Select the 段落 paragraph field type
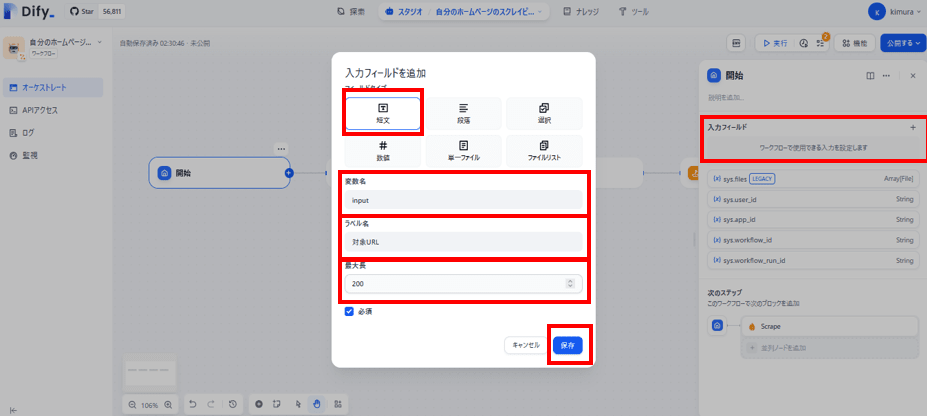The height and width of the screenshot is (416, 927). click(464, 113)
